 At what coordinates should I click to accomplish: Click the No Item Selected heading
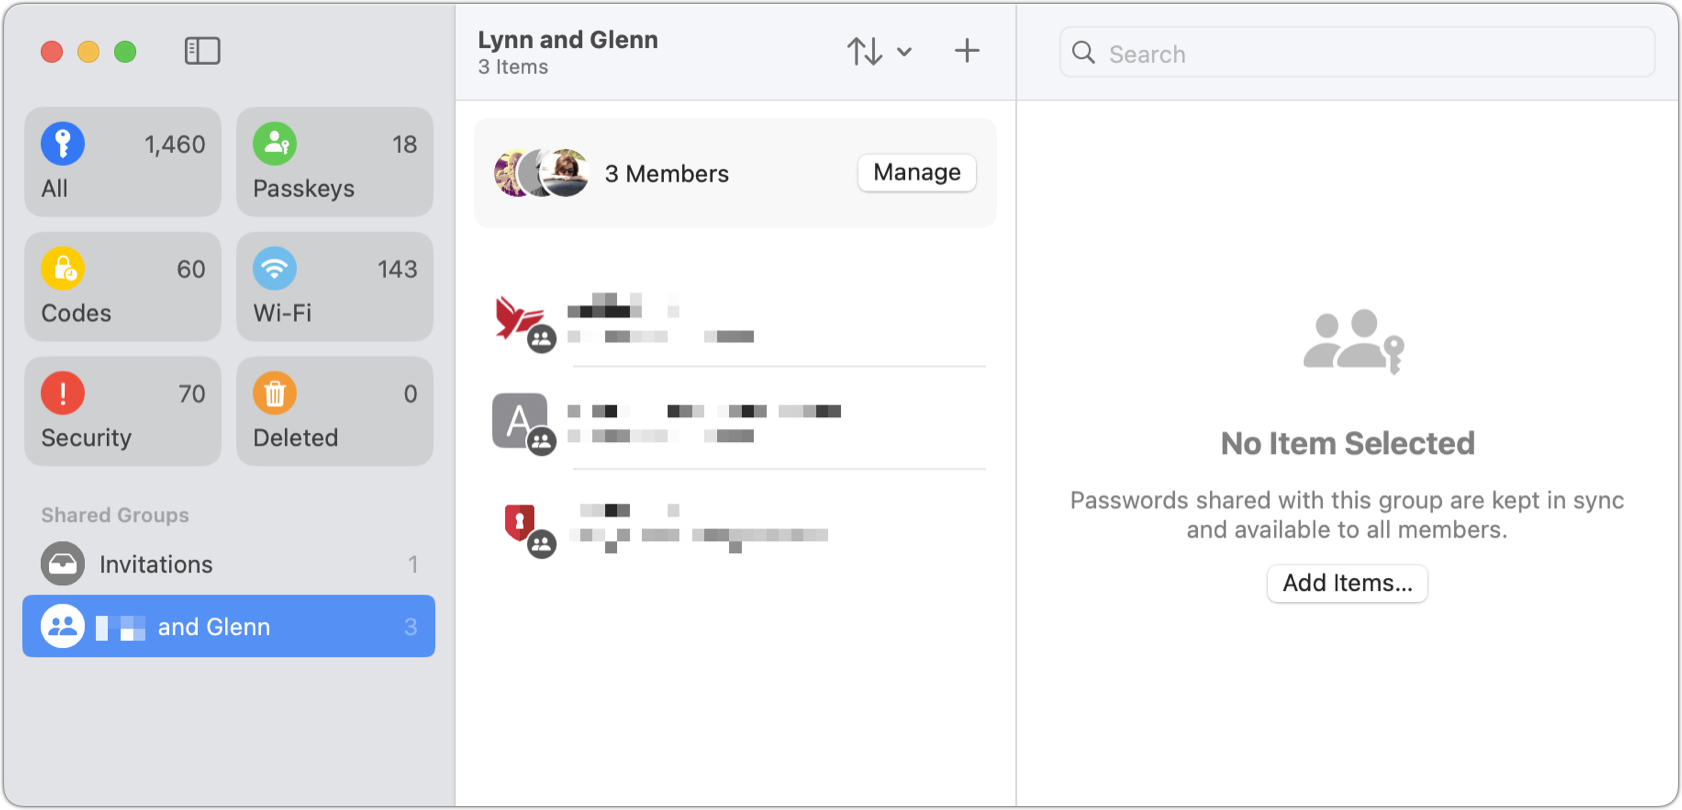point(1347,443)
